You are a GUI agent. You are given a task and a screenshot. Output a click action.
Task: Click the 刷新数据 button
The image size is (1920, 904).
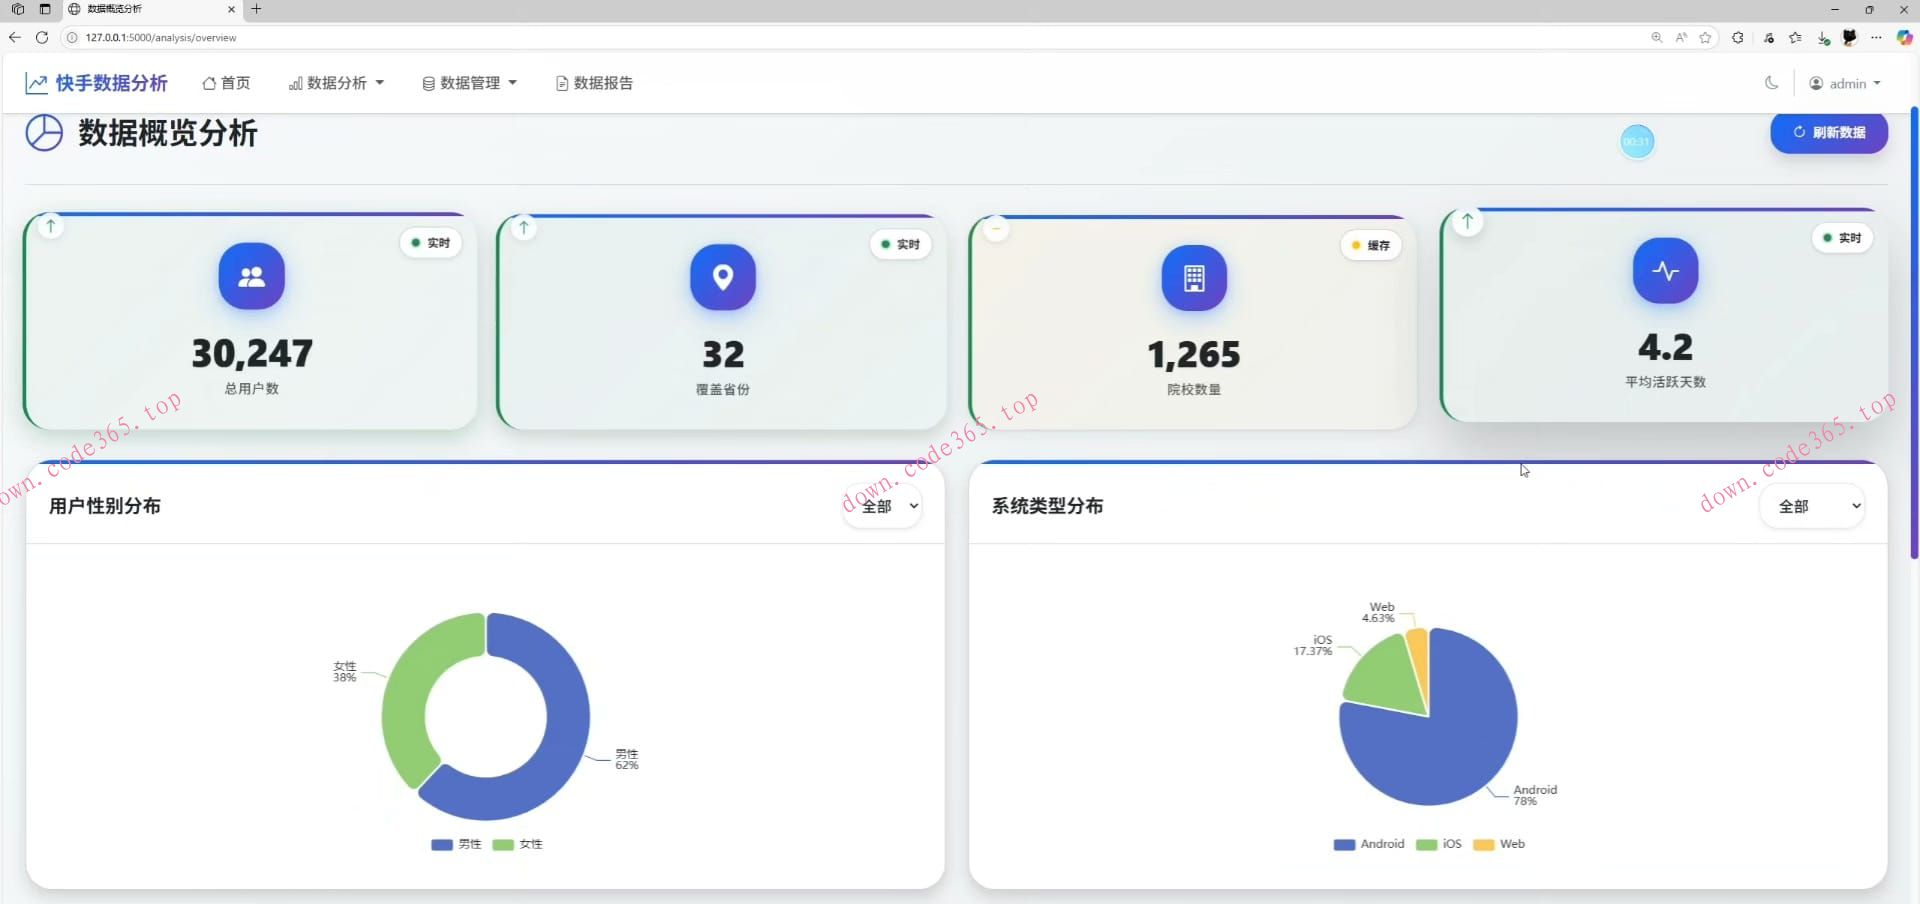tap(1828, 132)
